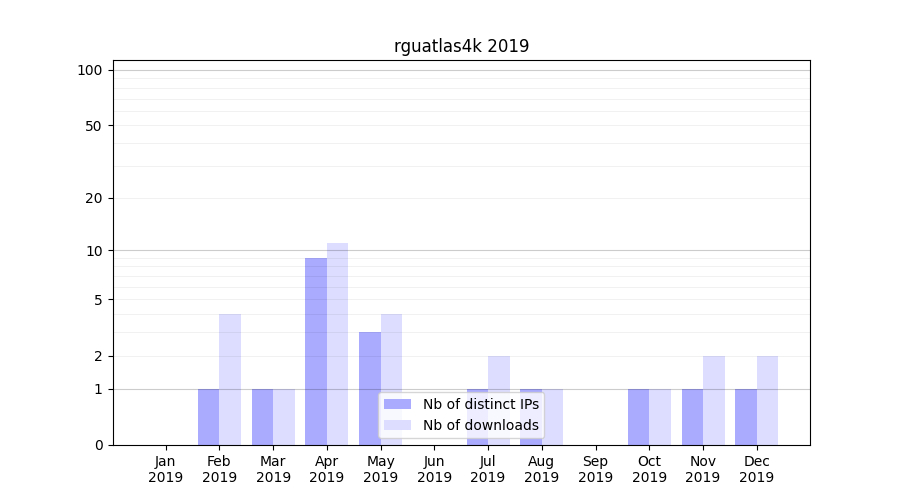The image size is (900, 500).
Task: Select the Nb of downloads legend label
Action: point(480,425)
